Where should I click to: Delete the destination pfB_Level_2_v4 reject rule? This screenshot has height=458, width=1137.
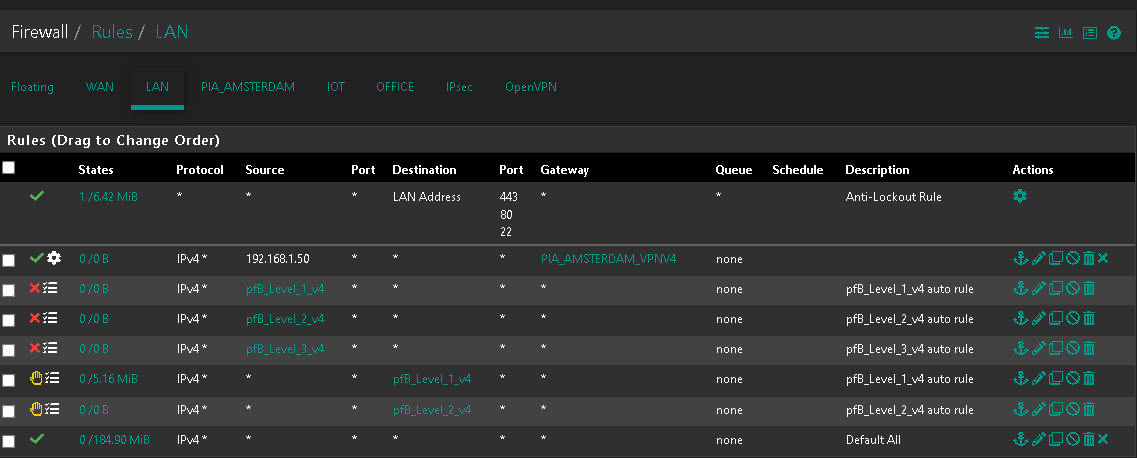[x=1088, y=409]
